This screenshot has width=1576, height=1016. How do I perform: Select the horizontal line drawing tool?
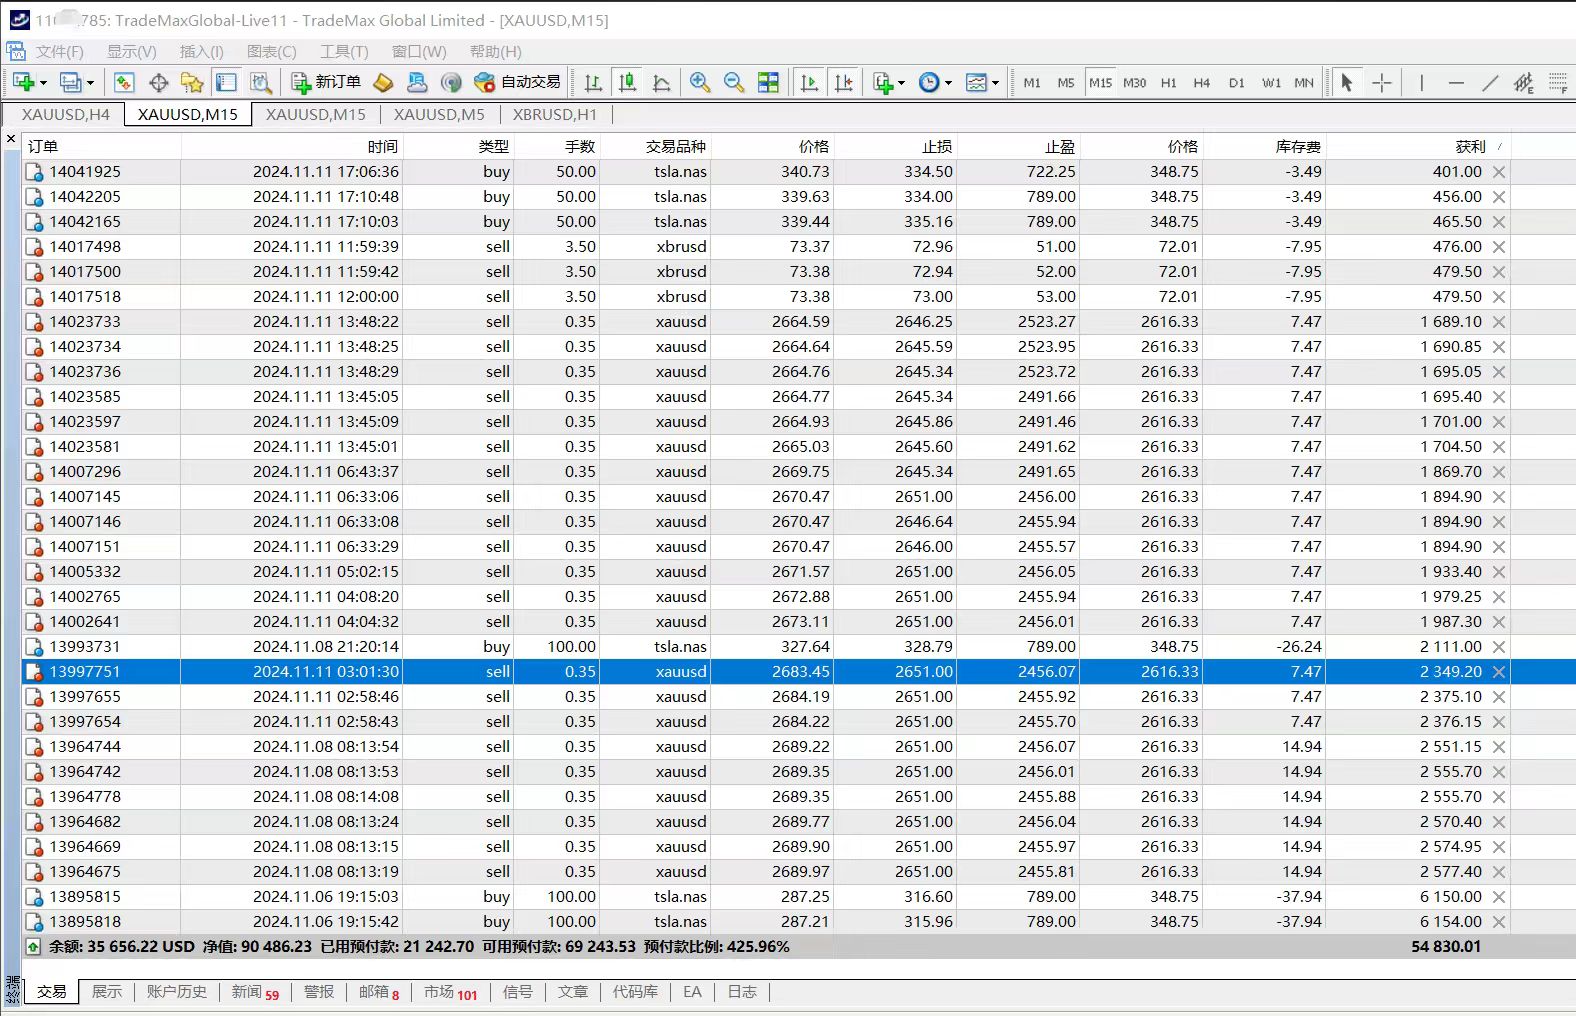(x=1456, y=83)
